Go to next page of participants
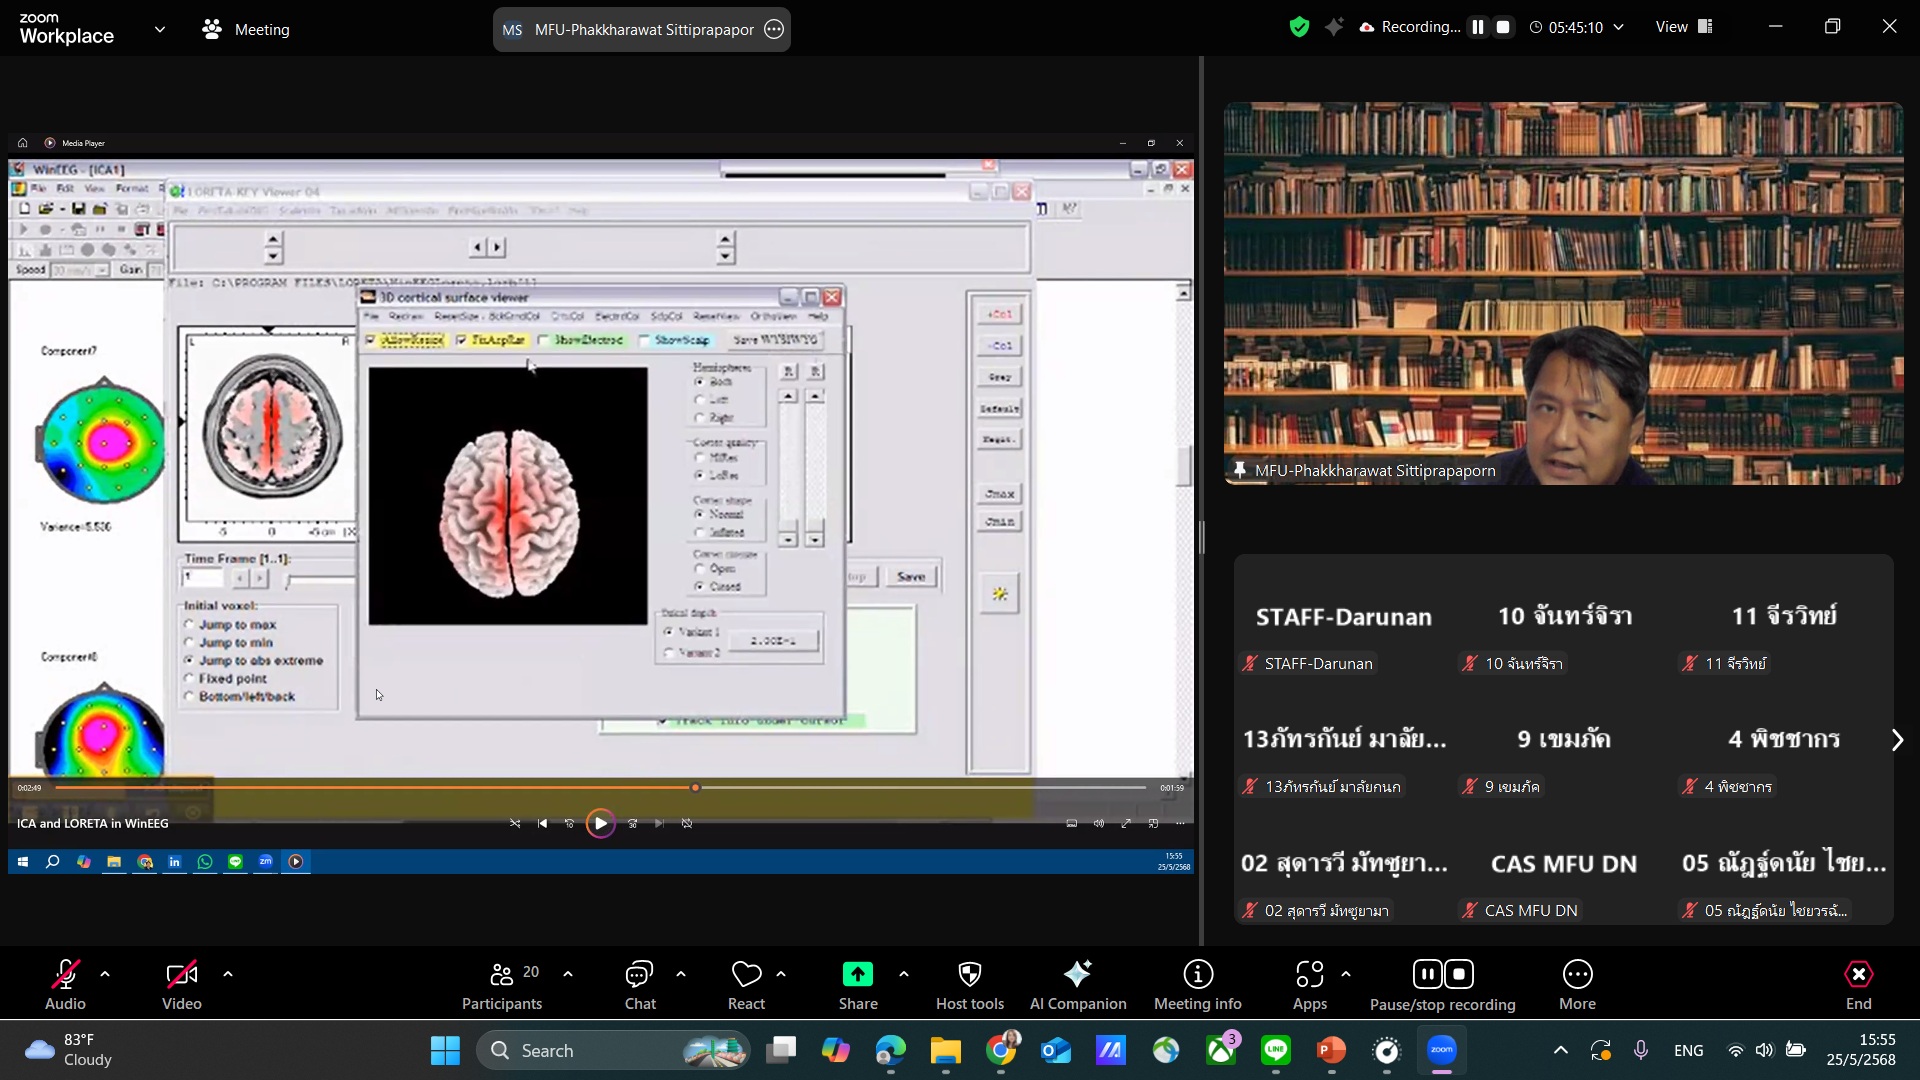Screen dimensions: 1920x1080 1897,740
